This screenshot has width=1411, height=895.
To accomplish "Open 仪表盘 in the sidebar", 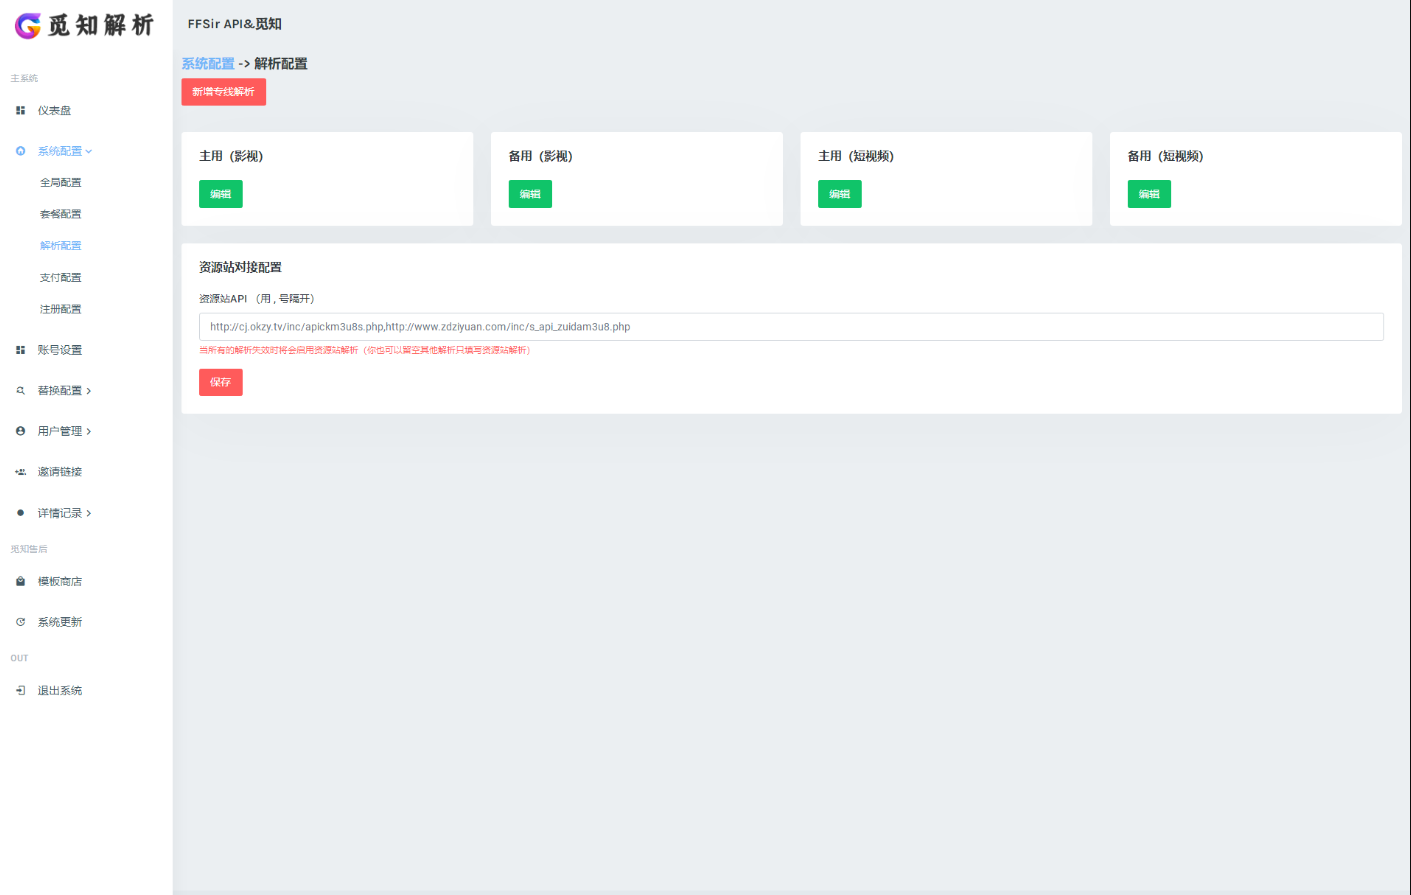I will tap(54, 111).
